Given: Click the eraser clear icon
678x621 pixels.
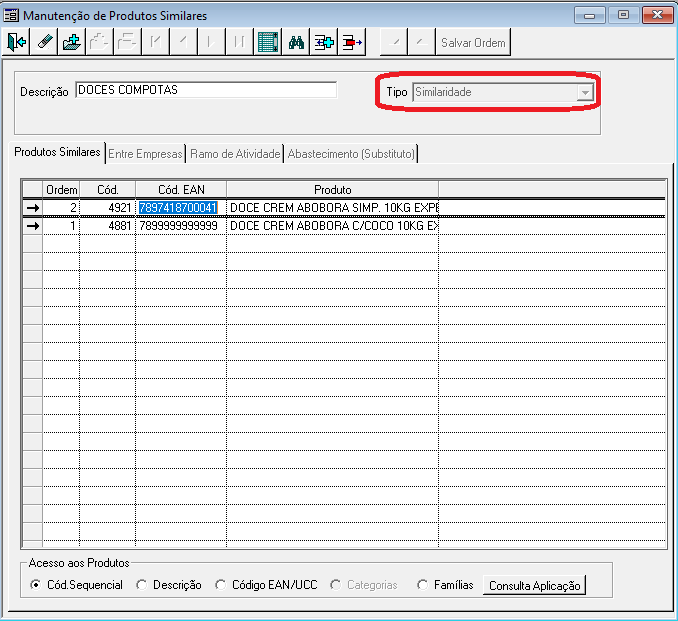Looking at the screenshot, I should pos(44,42).
